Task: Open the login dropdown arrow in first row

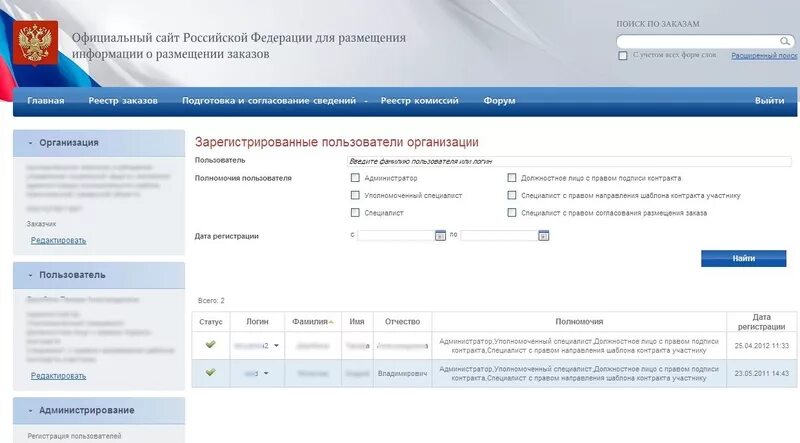Action: (277, 346)
